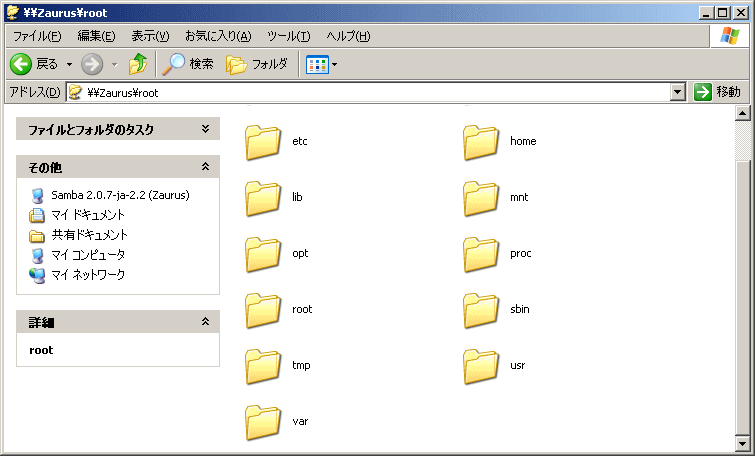Screen dimensions: 755x456
Task: Click the scrollbar up arrow
Action: [x=742, y=113]
